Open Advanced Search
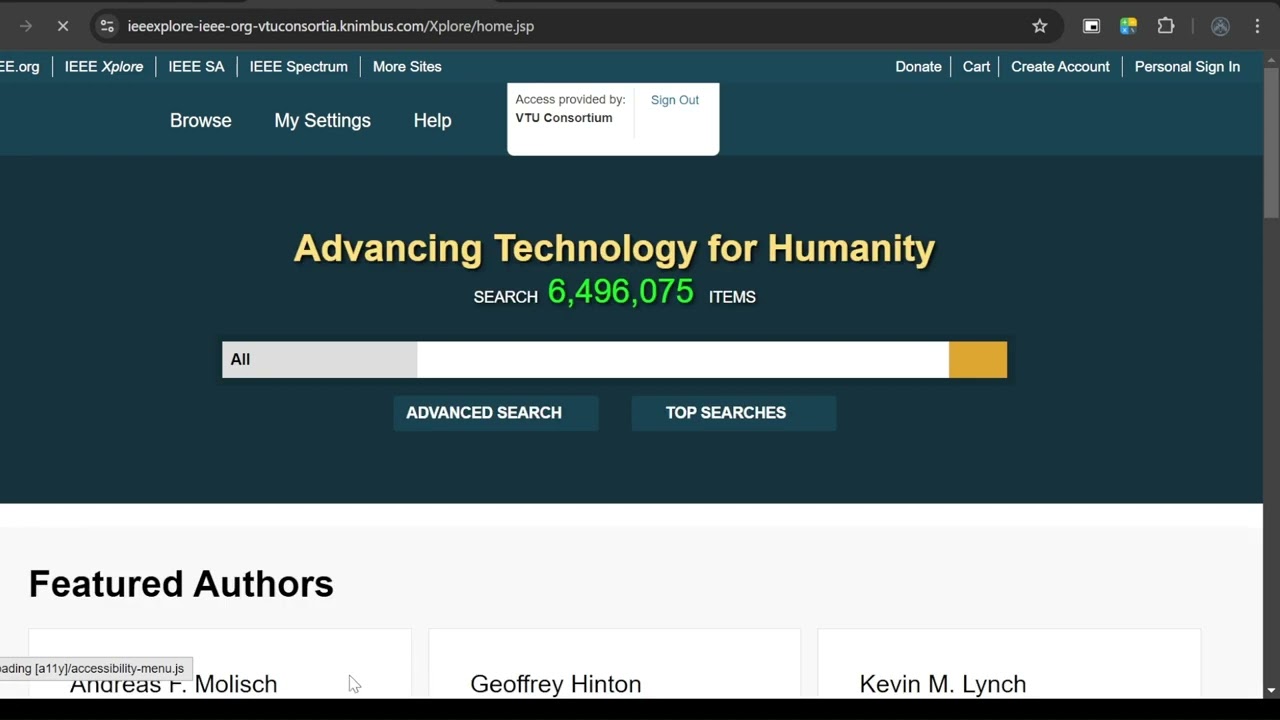The height and width of the screenshot is (720, 1280). click(x=496, y=413)
